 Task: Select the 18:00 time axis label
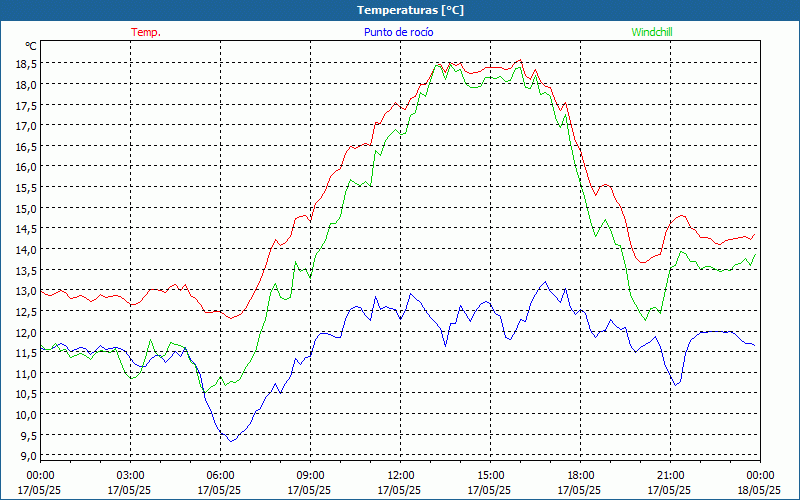pyautogui.click(x=580, y=475)
